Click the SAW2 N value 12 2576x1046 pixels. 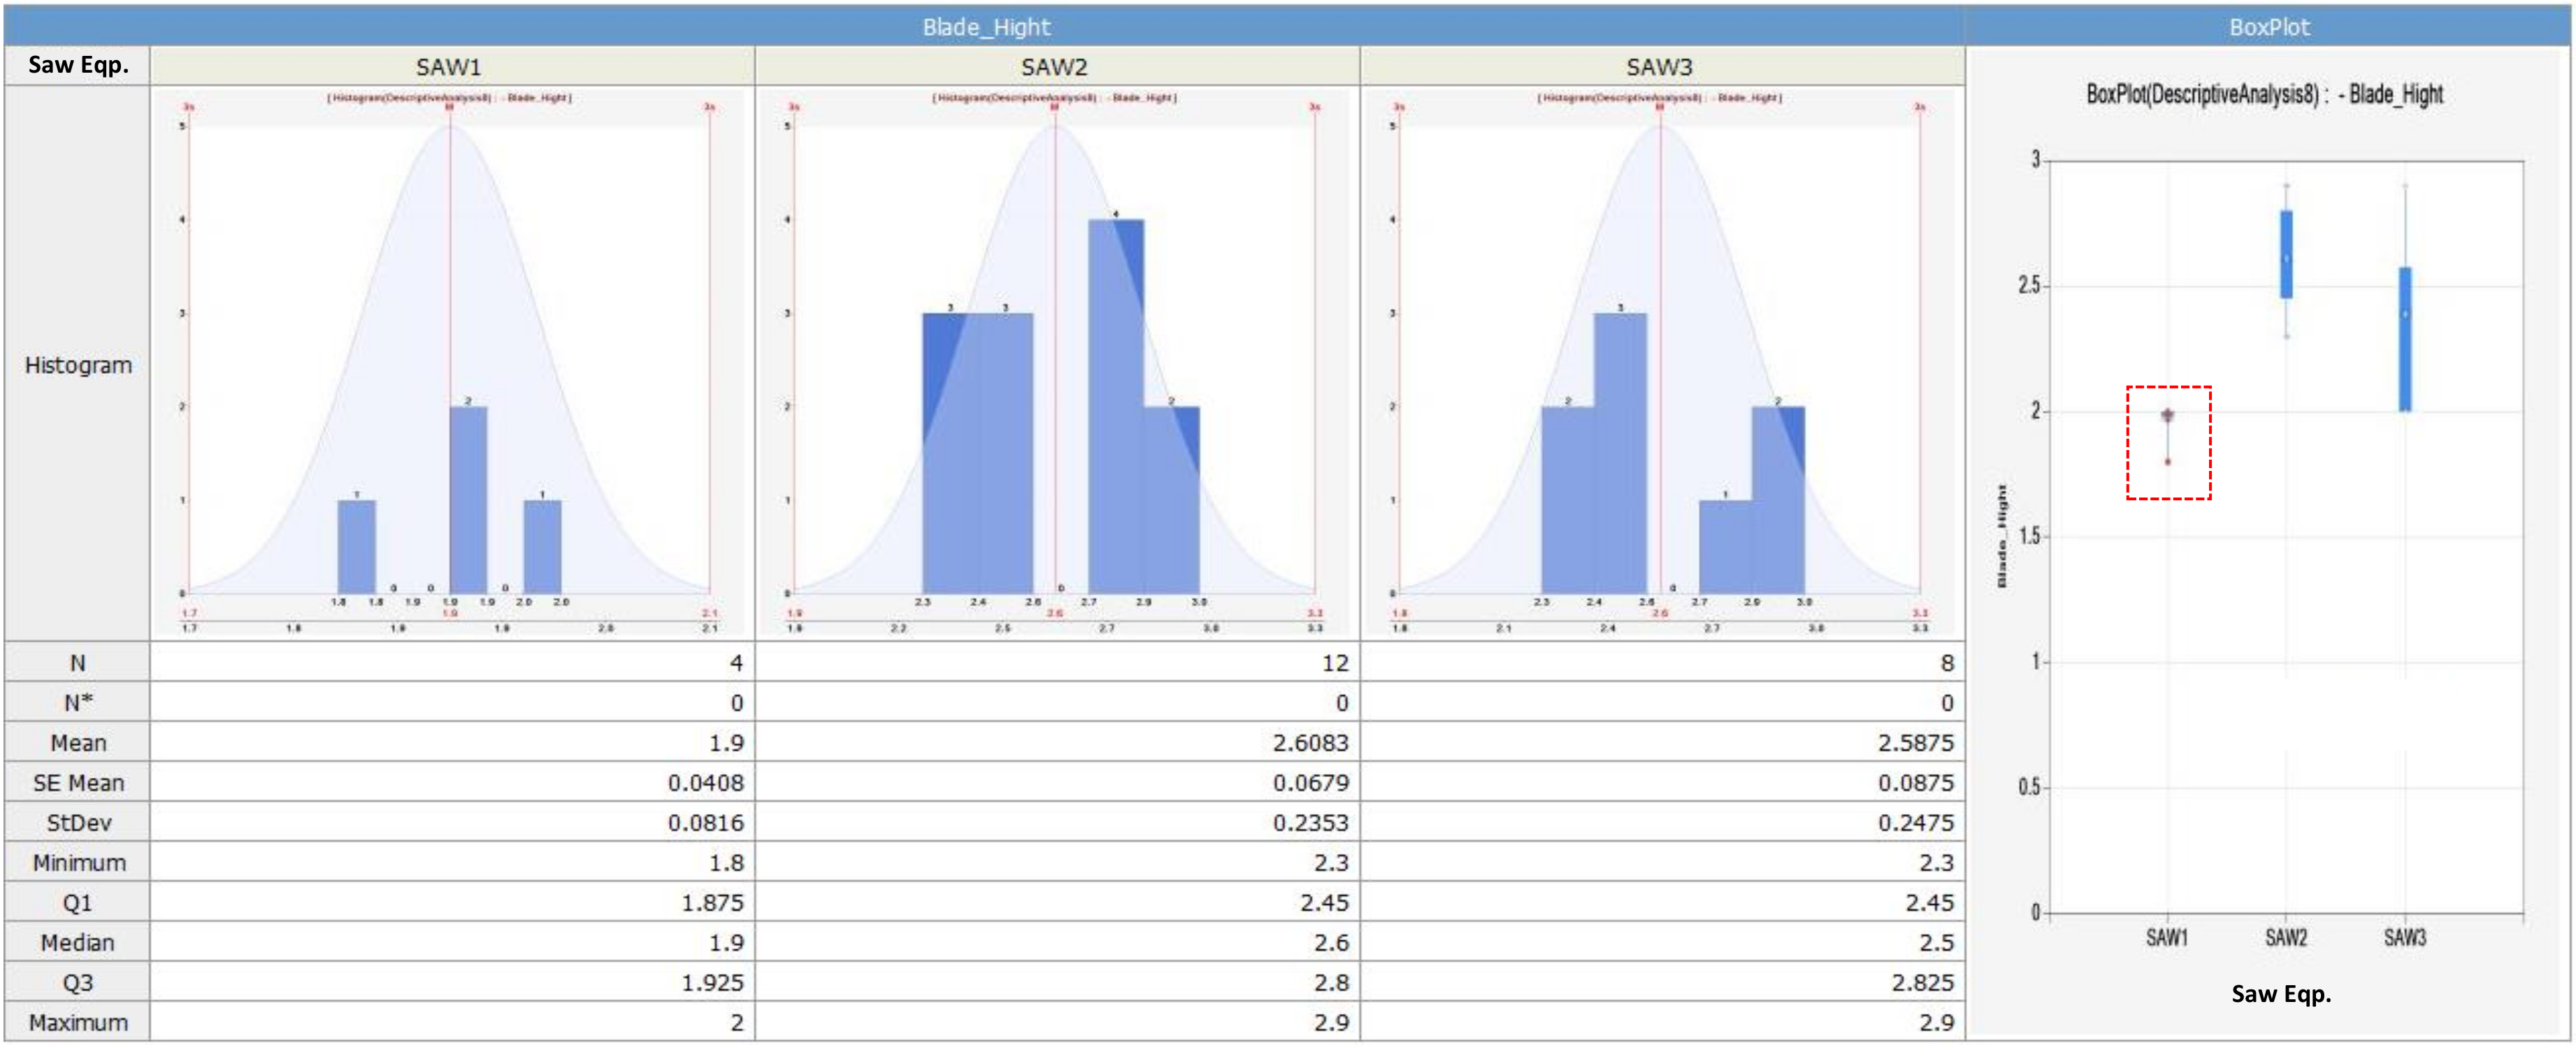coord(1335,663)
